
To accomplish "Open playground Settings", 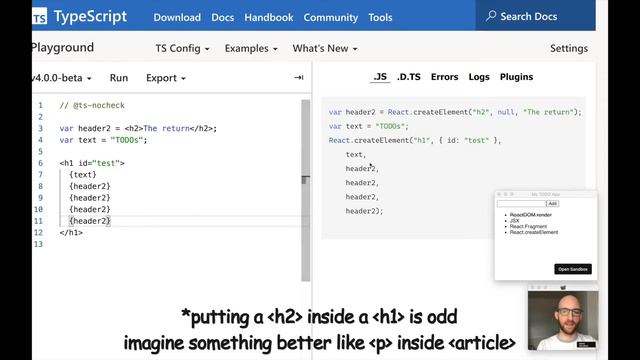I will pyautogui.click(x=569, y=48).
